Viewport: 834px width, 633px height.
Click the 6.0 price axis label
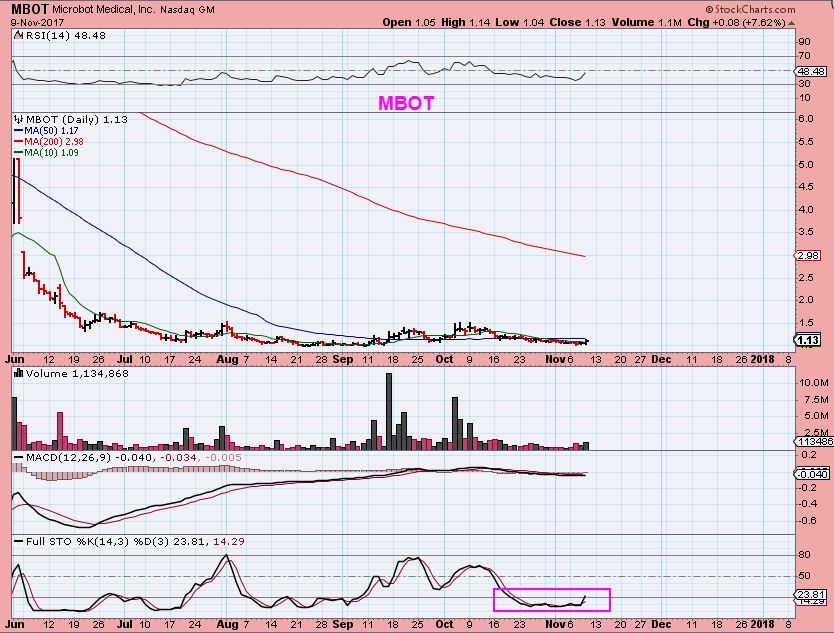click(806, 119)
